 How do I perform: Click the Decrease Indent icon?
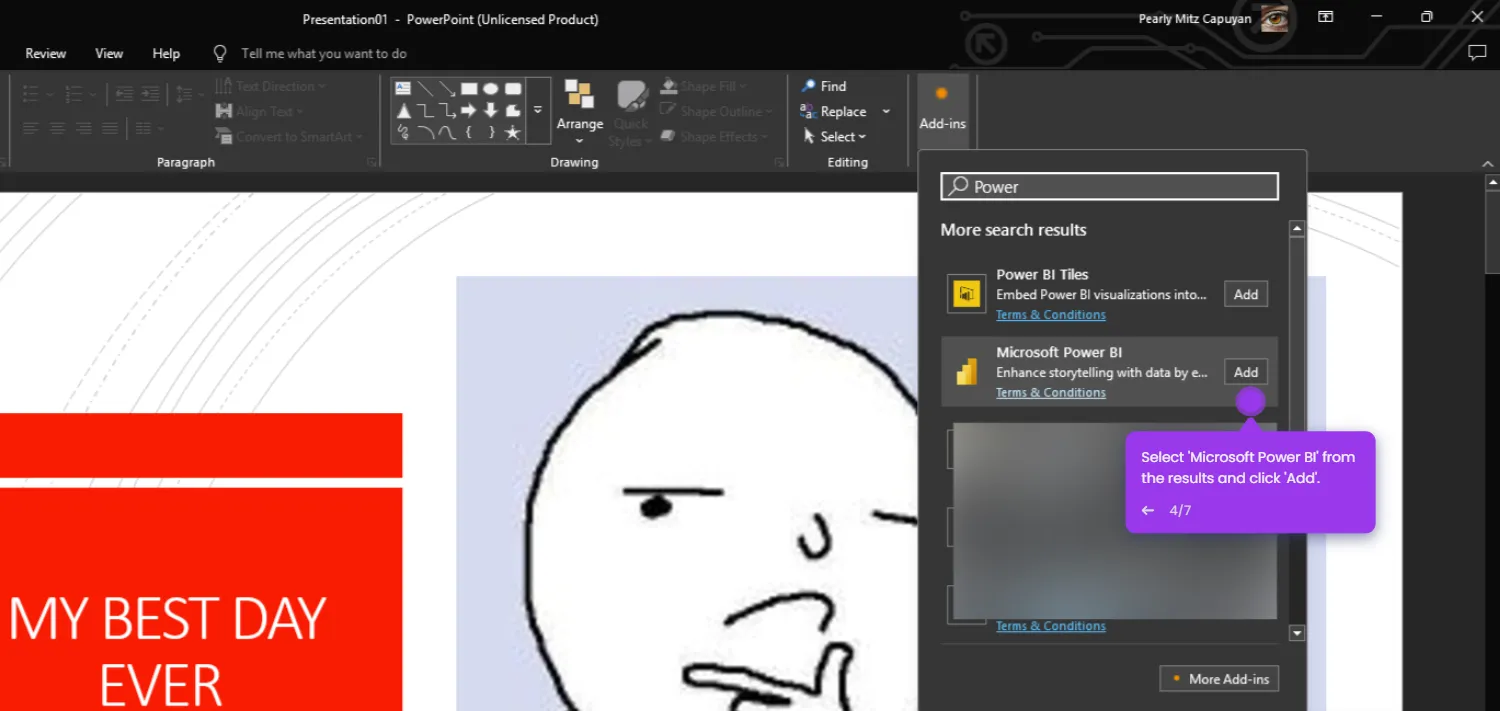pos(125,94)
